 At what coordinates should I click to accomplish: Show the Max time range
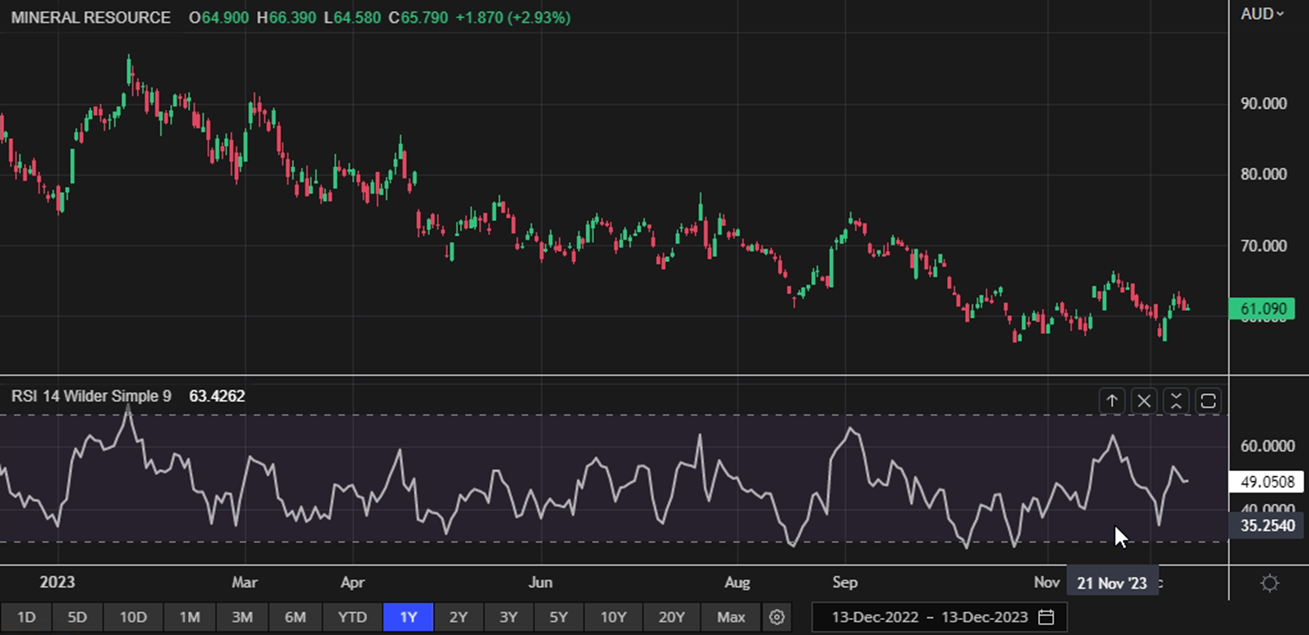(731, 617)
